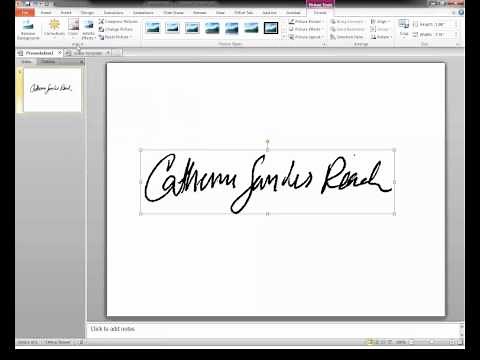The width and height of the screenshot is (480, 360).
Task: Click Bring Forward
Action: point(348,21)
